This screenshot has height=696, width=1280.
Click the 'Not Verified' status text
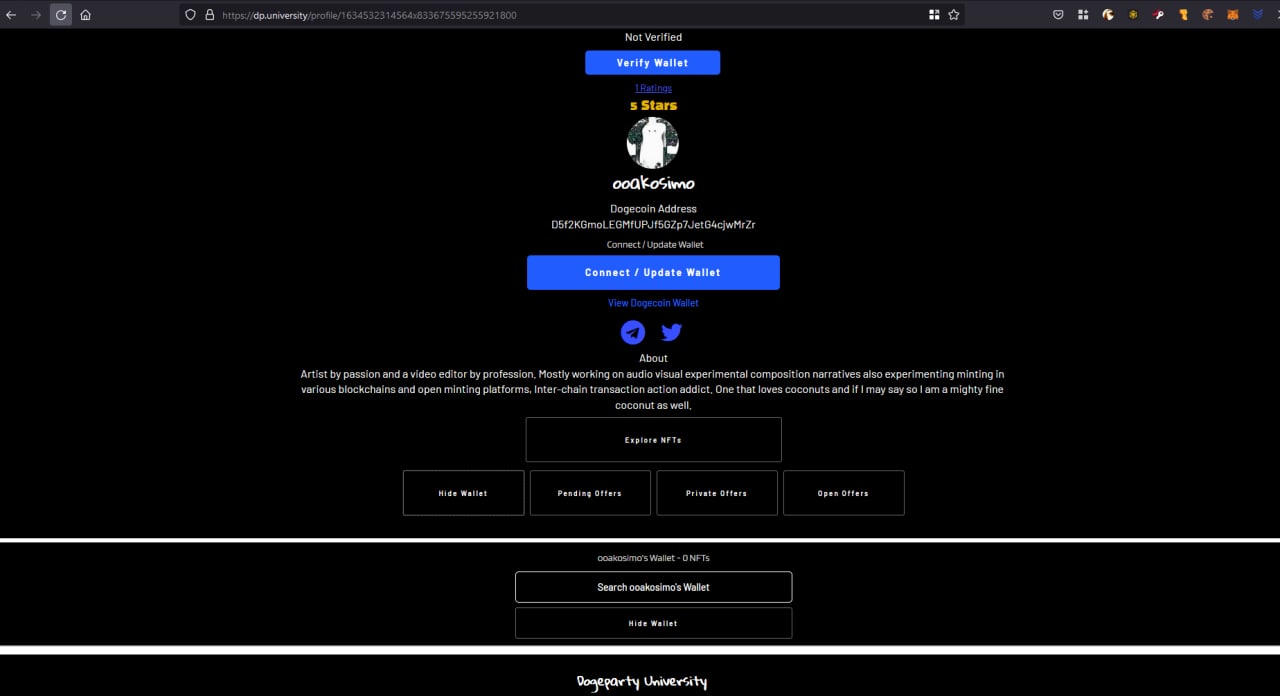[653, 37]
